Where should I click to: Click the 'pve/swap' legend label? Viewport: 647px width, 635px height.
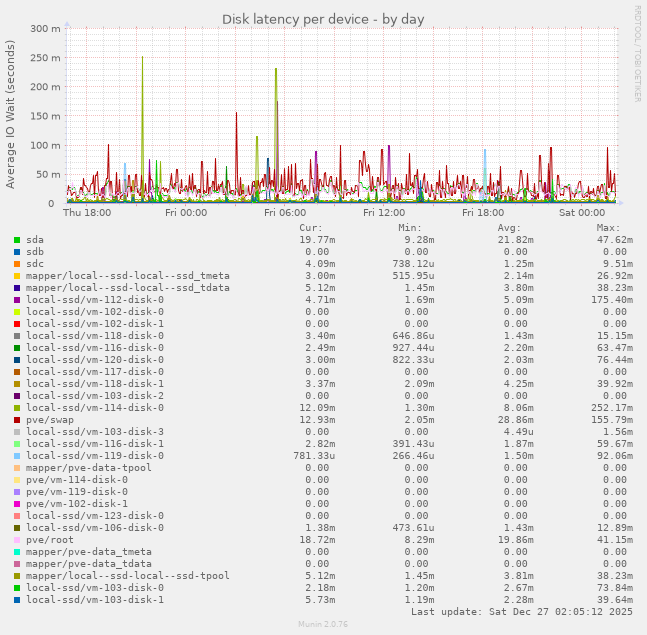[50, 420]
